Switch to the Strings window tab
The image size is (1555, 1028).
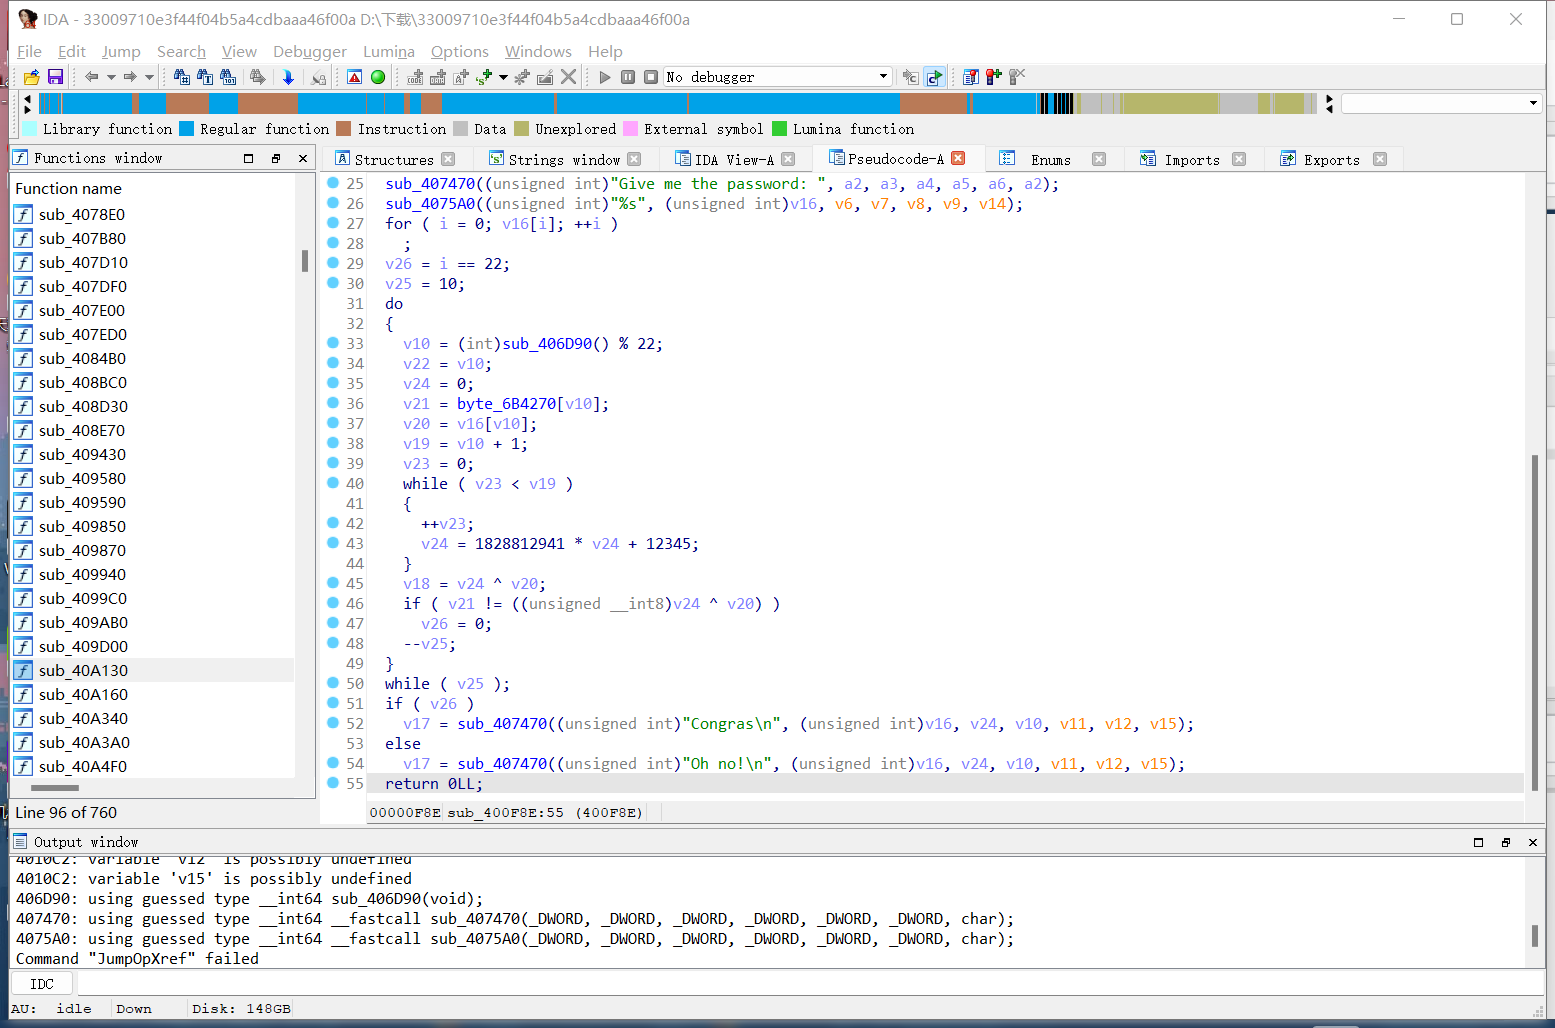(564, 159)
